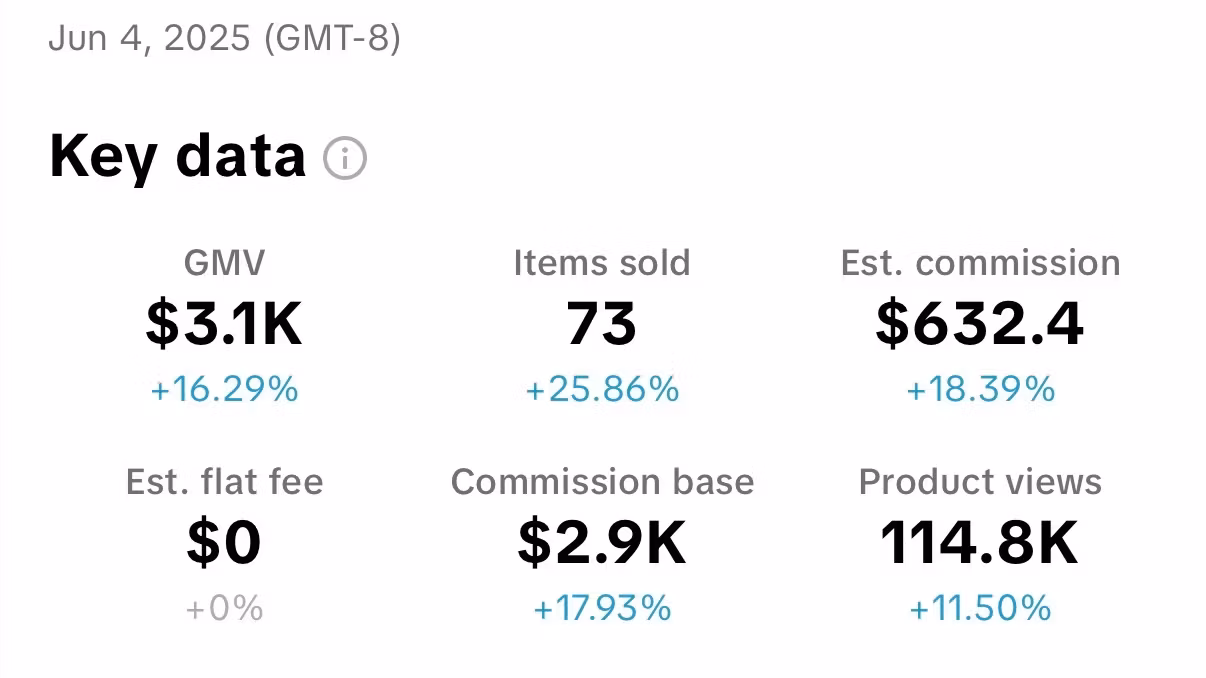The image size is (1206, 678).
Task: Tap the Items sold value 73
Action: [602, 324]
